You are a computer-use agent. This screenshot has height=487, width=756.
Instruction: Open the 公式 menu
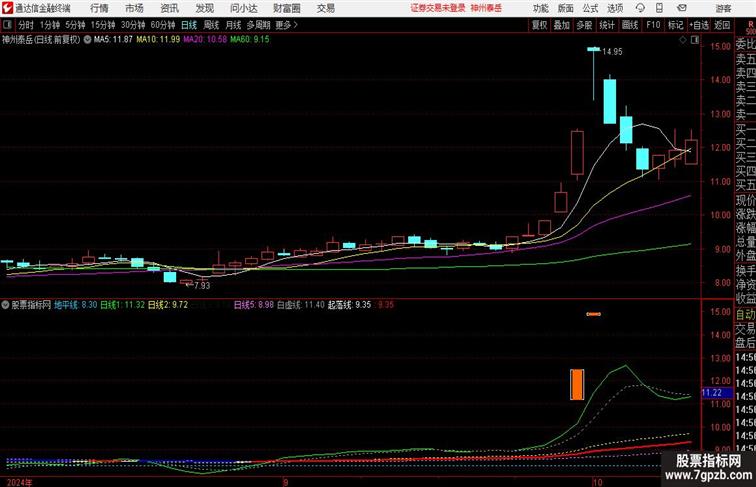(590, 8)
